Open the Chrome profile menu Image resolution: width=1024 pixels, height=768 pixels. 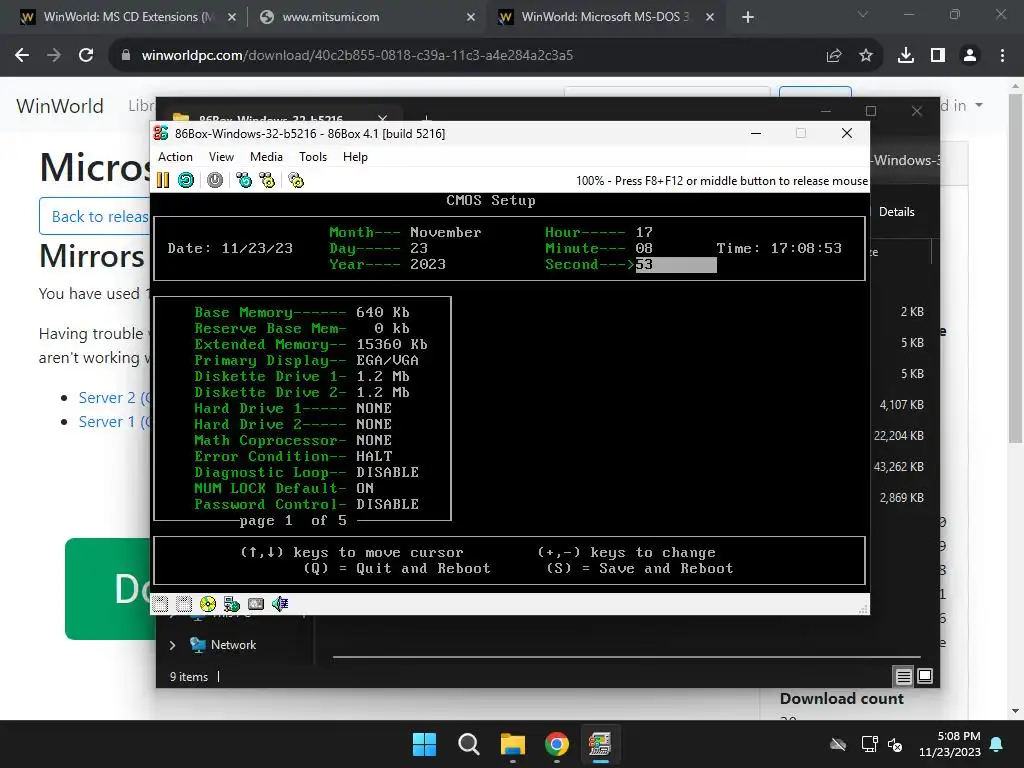point(970,56)
